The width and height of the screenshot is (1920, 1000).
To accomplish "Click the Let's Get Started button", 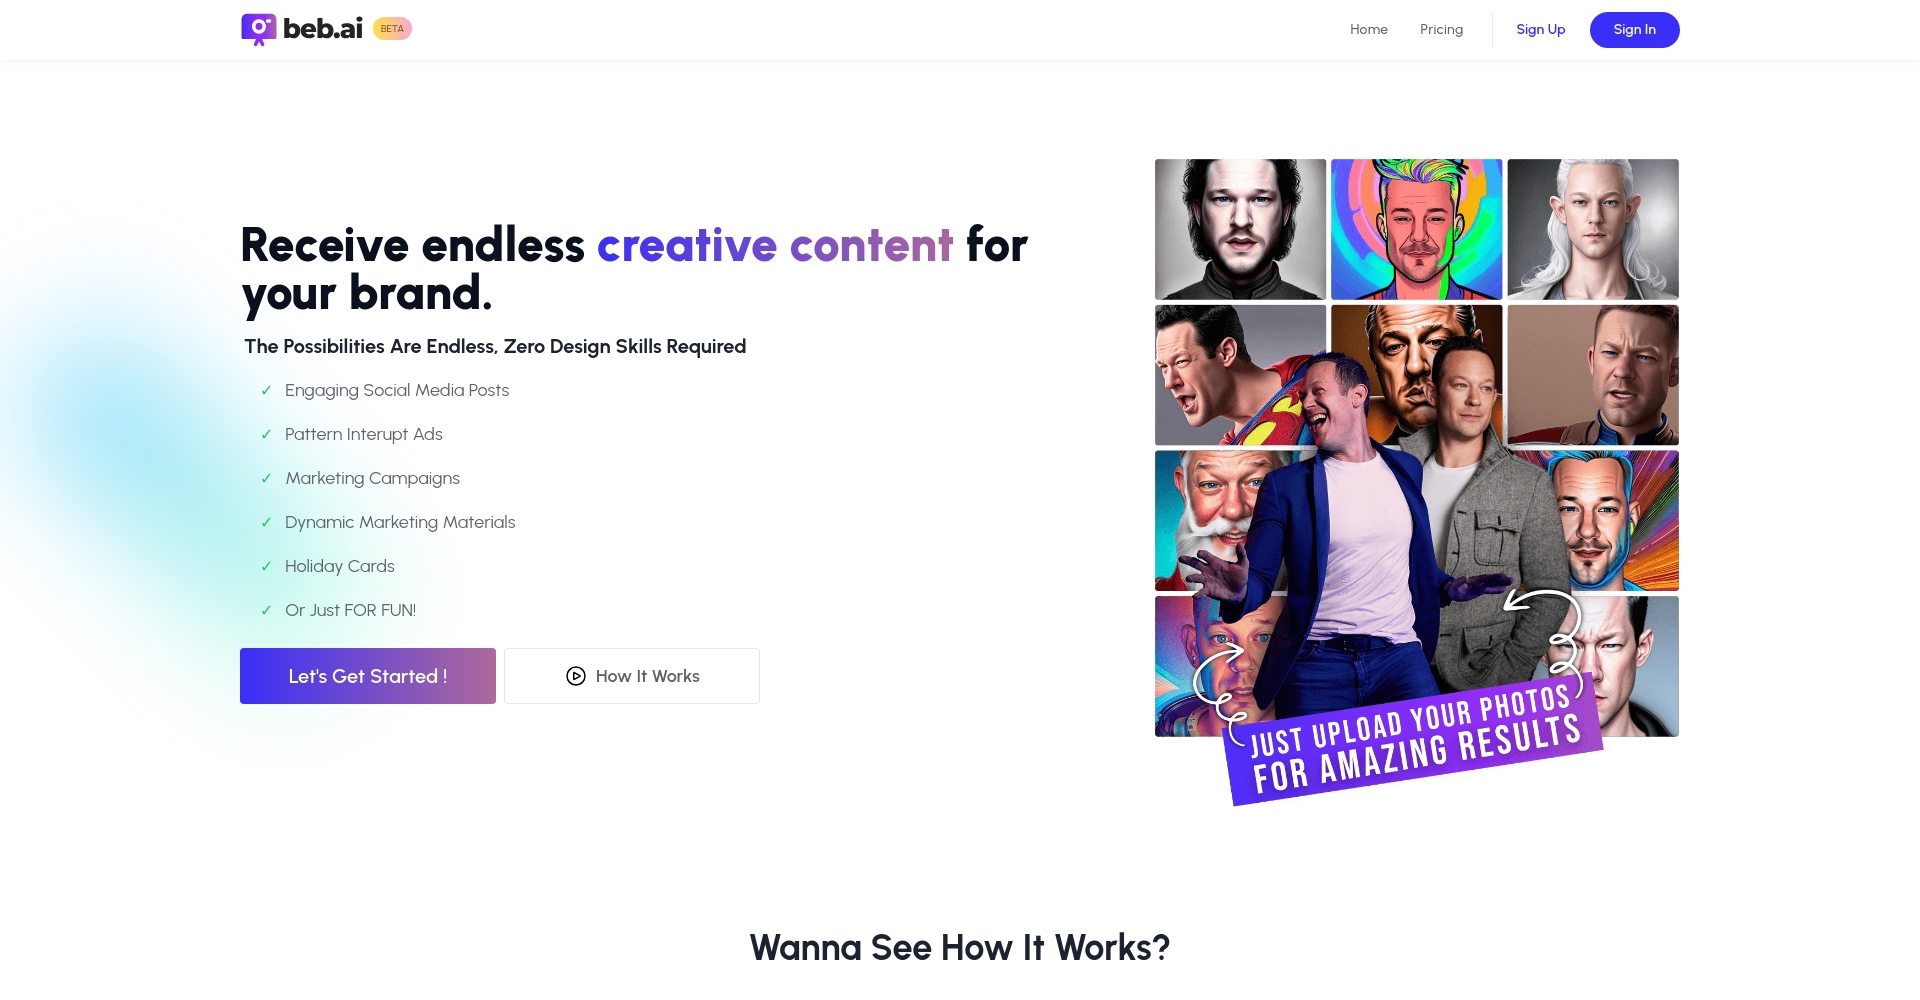I will coord(368,676).
